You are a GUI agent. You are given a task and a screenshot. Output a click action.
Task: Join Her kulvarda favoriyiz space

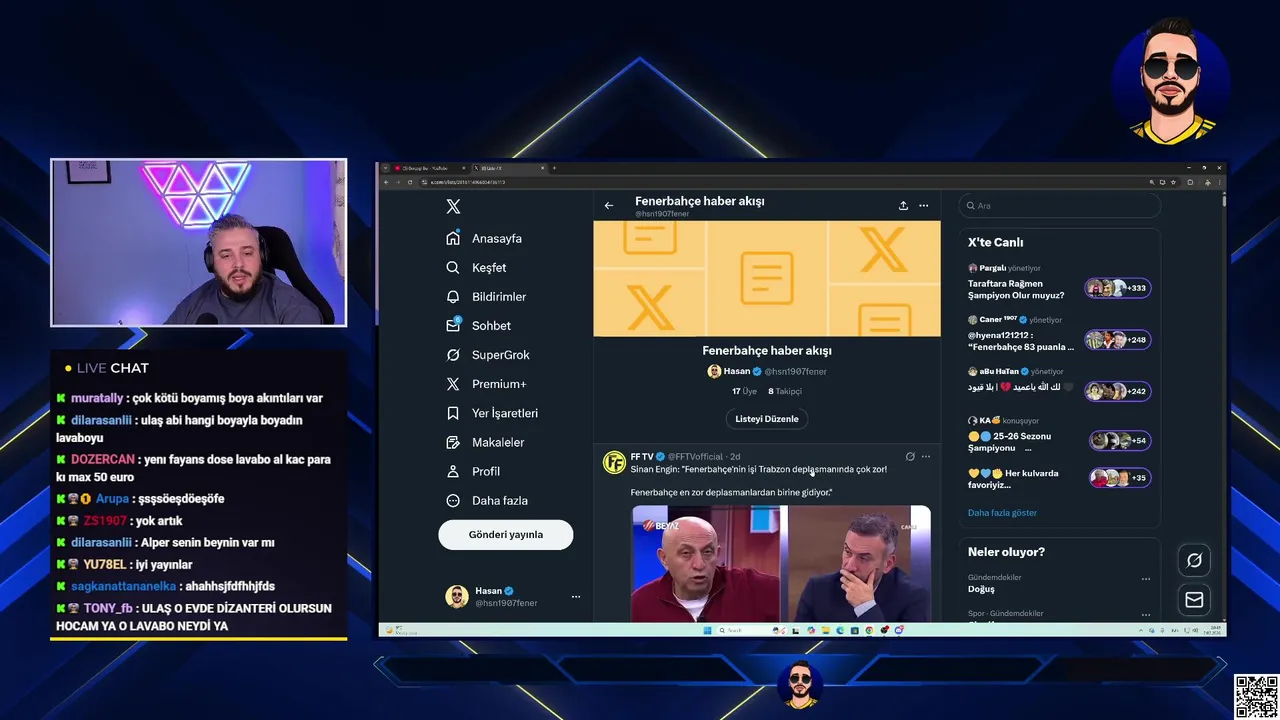(1012, 479)
